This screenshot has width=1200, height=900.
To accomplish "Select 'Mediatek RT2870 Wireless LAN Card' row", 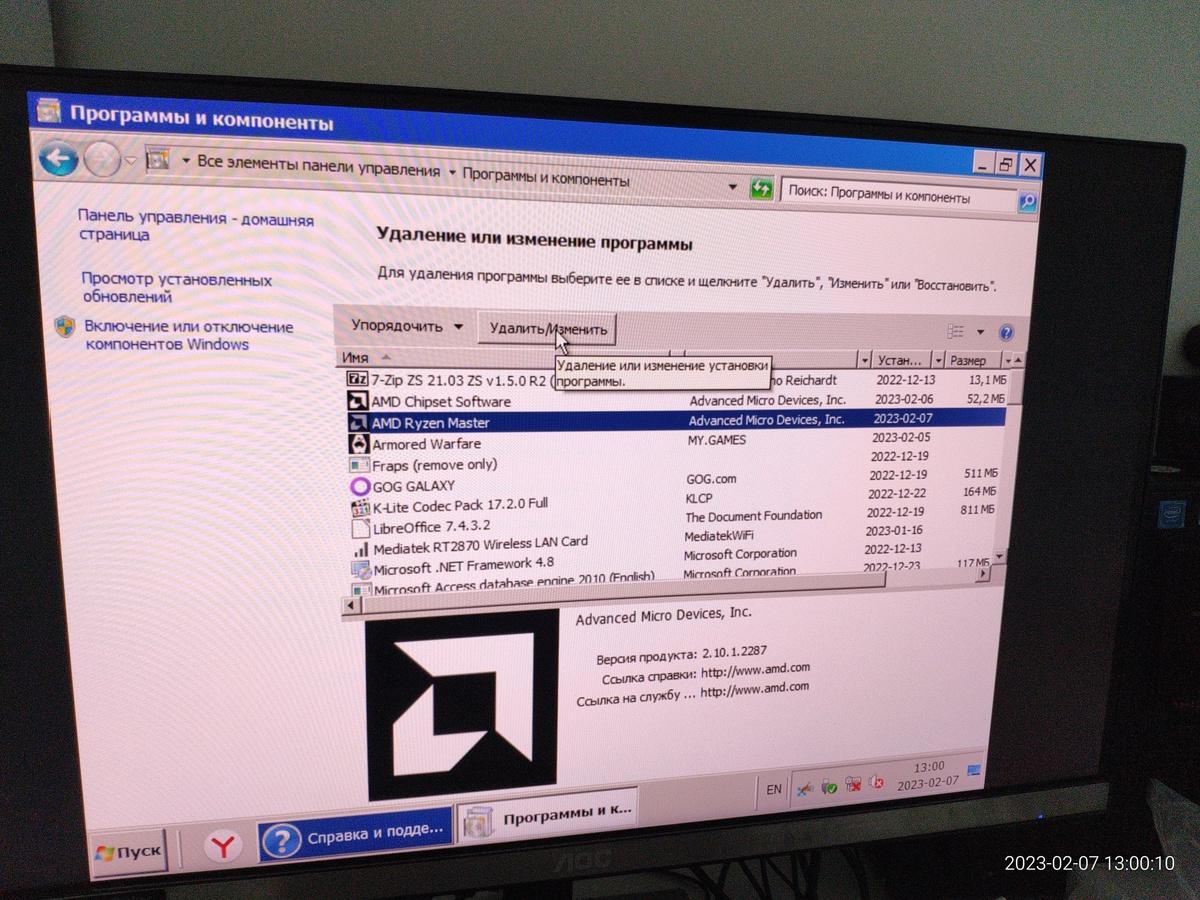I will pos(674,541).
